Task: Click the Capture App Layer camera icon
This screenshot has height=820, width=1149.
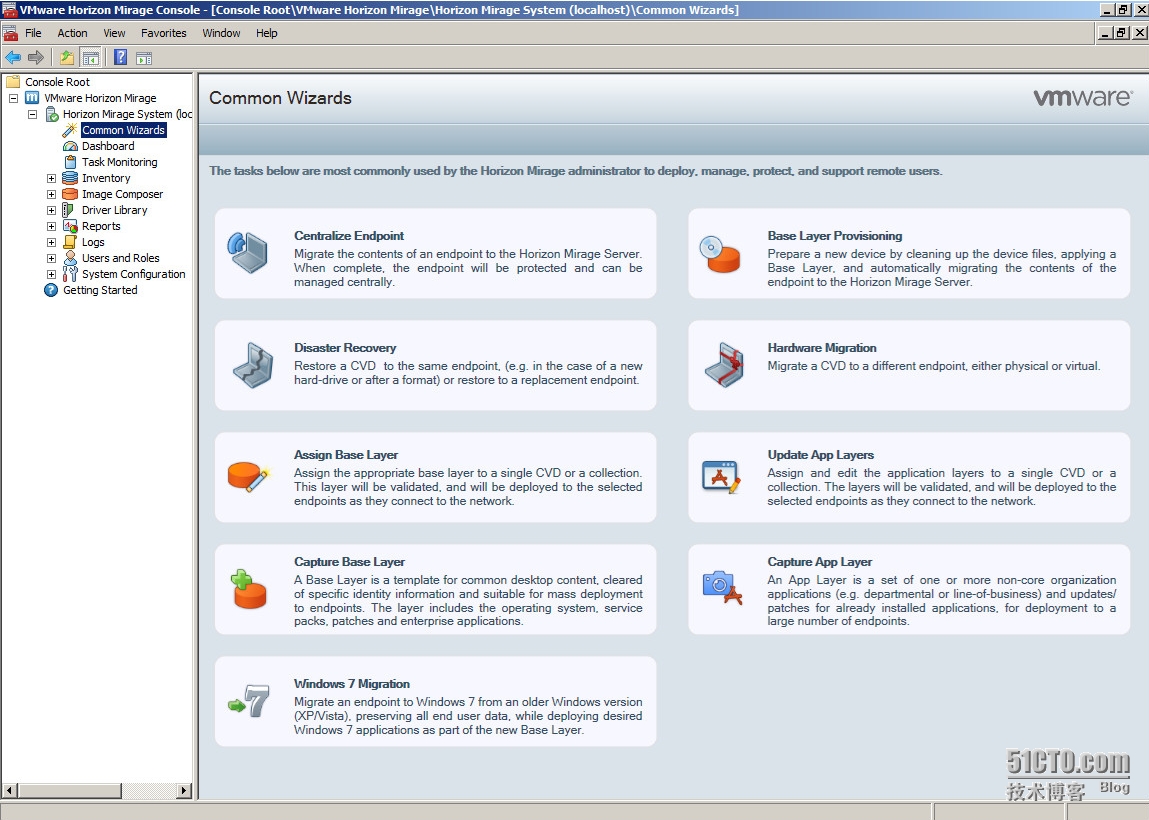Action: (x=723, y=588)
